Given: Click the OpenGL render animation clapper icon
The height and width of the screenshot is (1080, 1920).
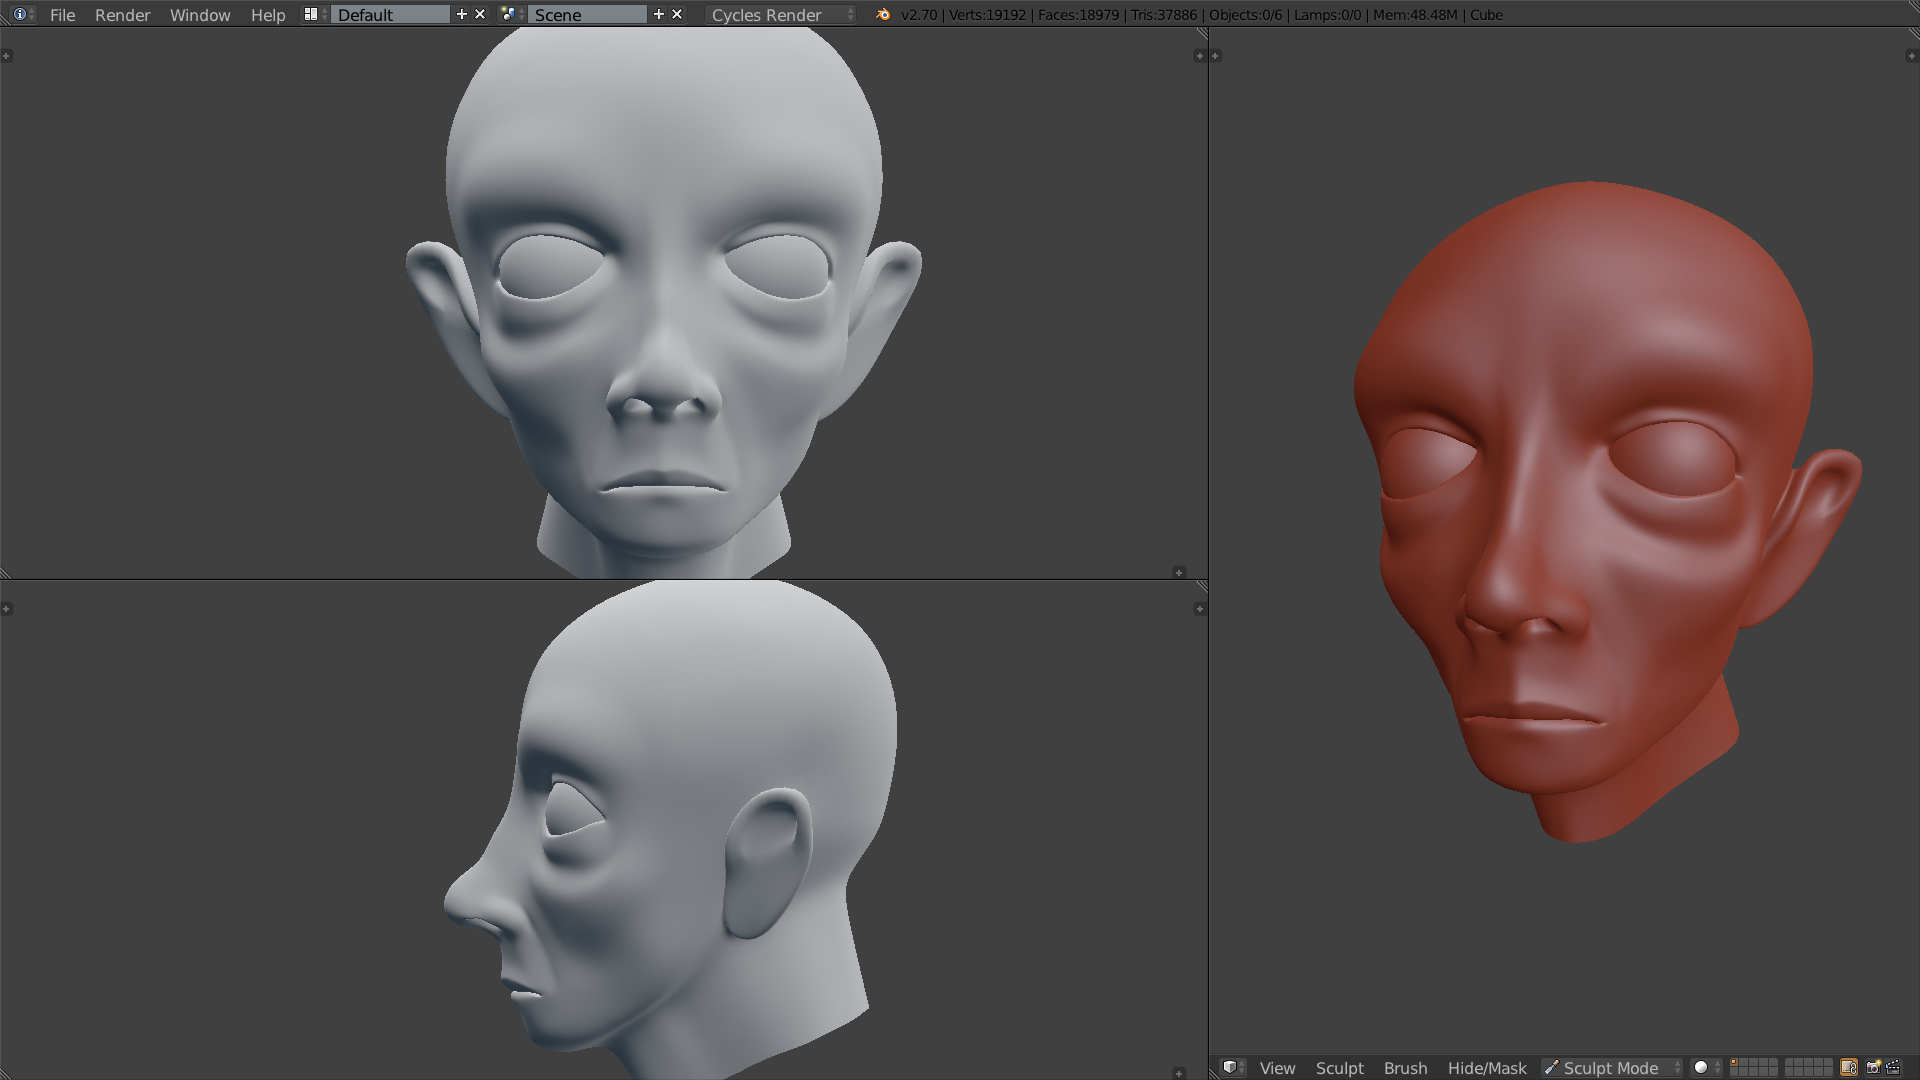Looking at the screenshot, I should (x=1893, y=1067).
